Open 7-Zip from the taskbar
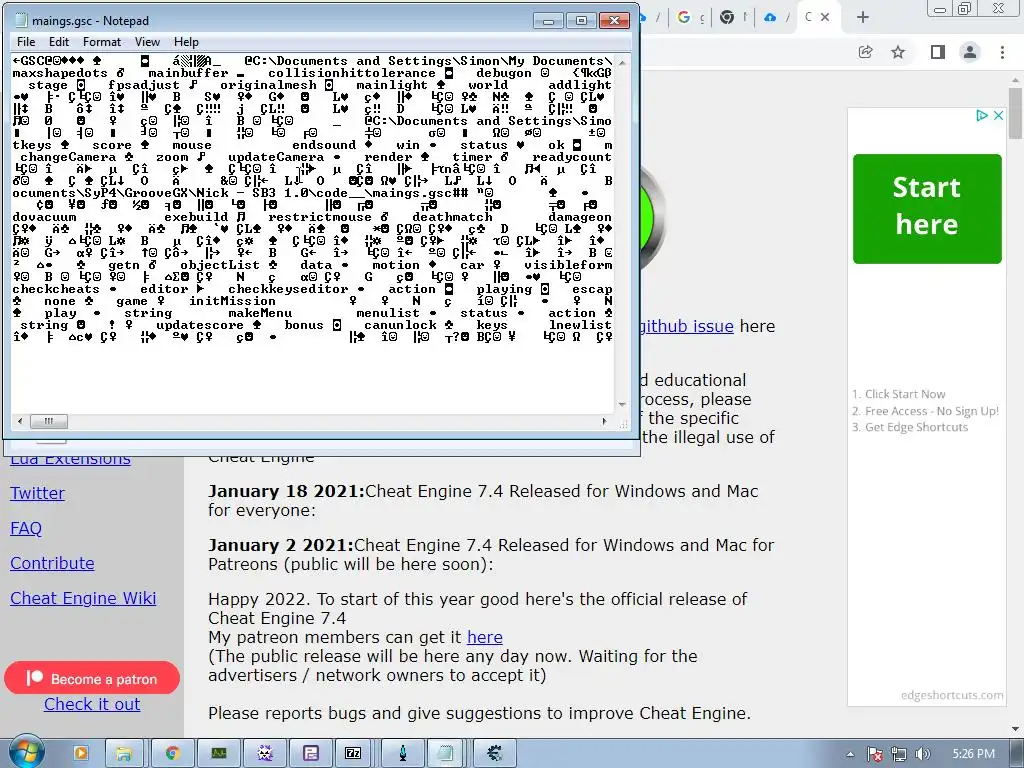Image resolution: width=1024 pixels, height=768 pixels. pos(353,753)
